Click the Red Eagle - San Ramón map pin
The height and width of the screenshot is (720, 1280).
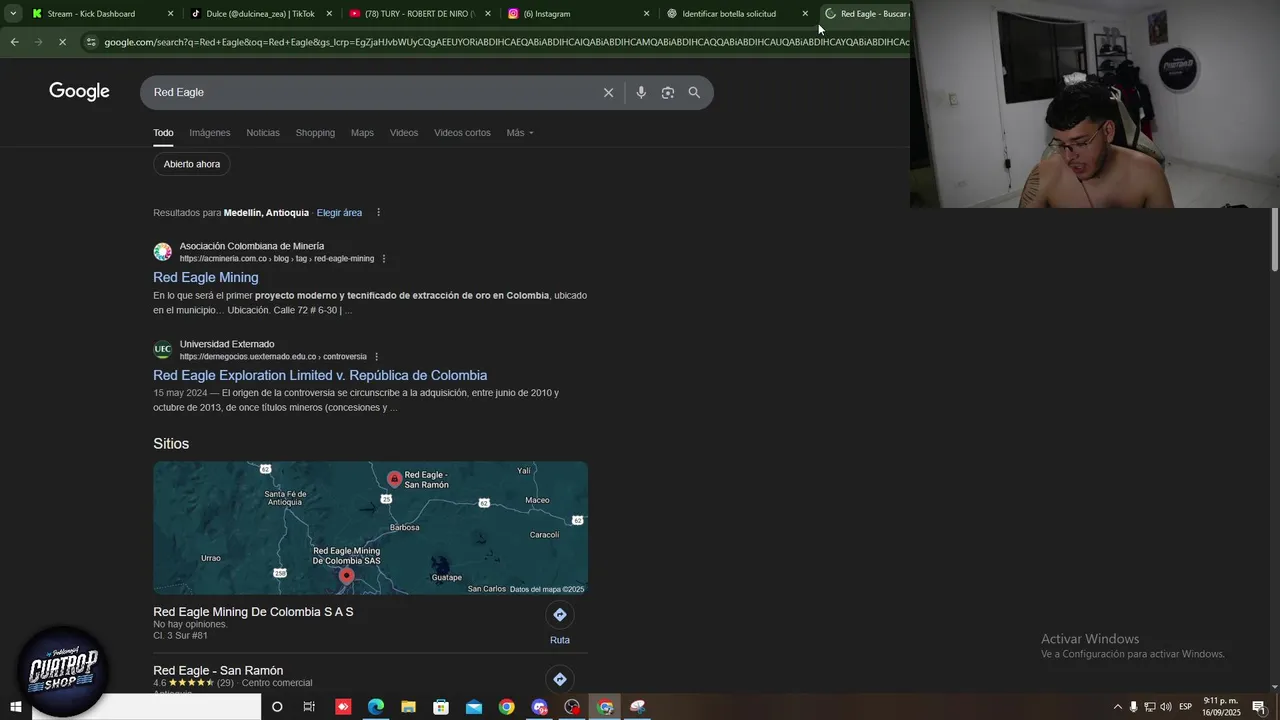click(395, 479)
